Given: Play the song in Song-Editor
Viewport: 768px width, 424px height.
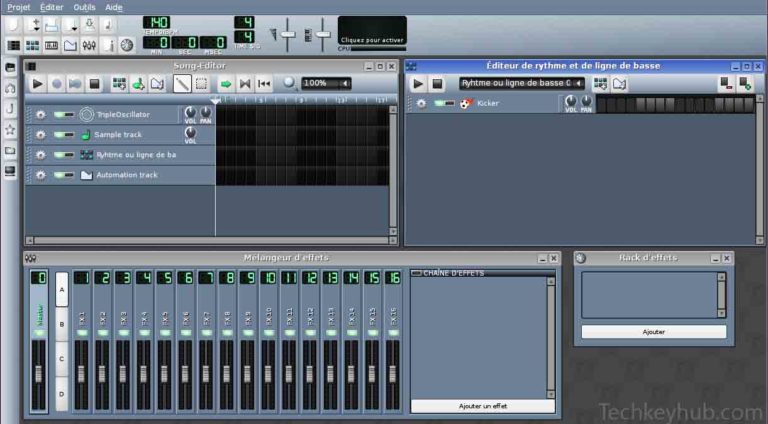Looking at the screenshot, I should pyautogui.click(x=37, y=84).
